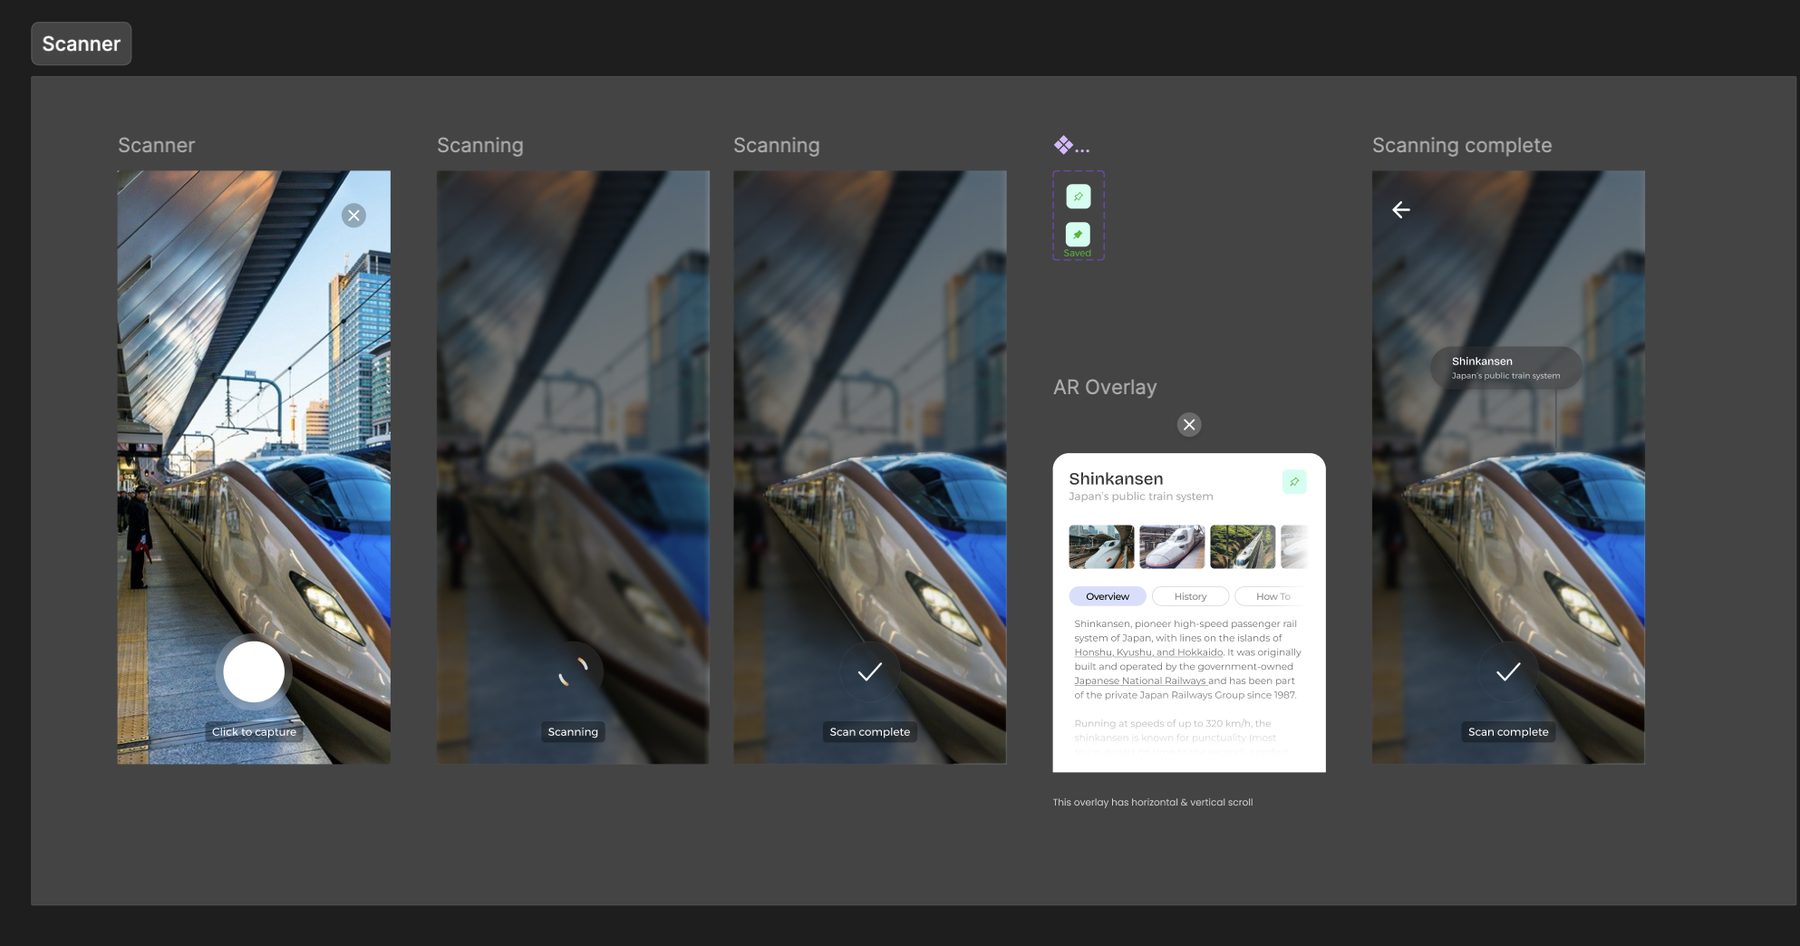
Task: Click the Scanner section label
Action: 81,44
